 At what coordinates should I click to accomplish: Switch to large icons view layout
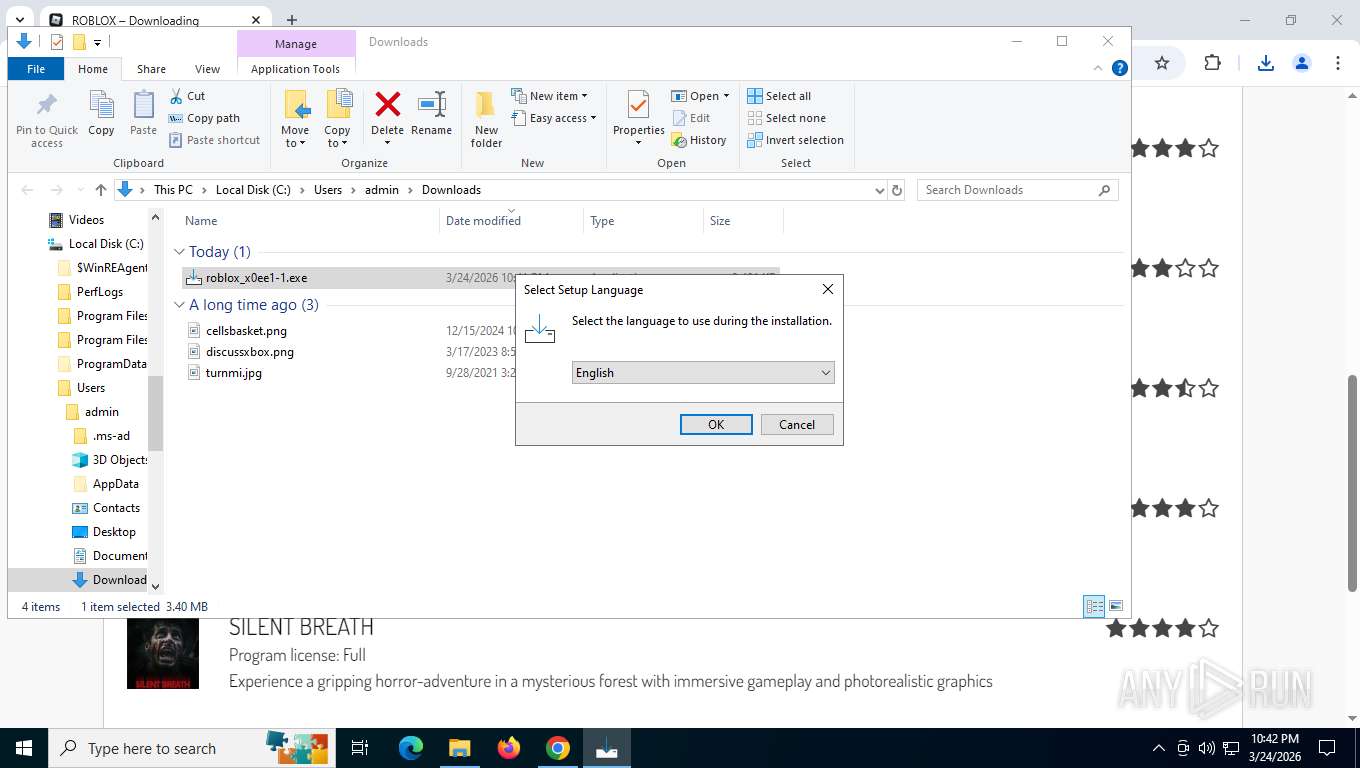(1116, 606)
